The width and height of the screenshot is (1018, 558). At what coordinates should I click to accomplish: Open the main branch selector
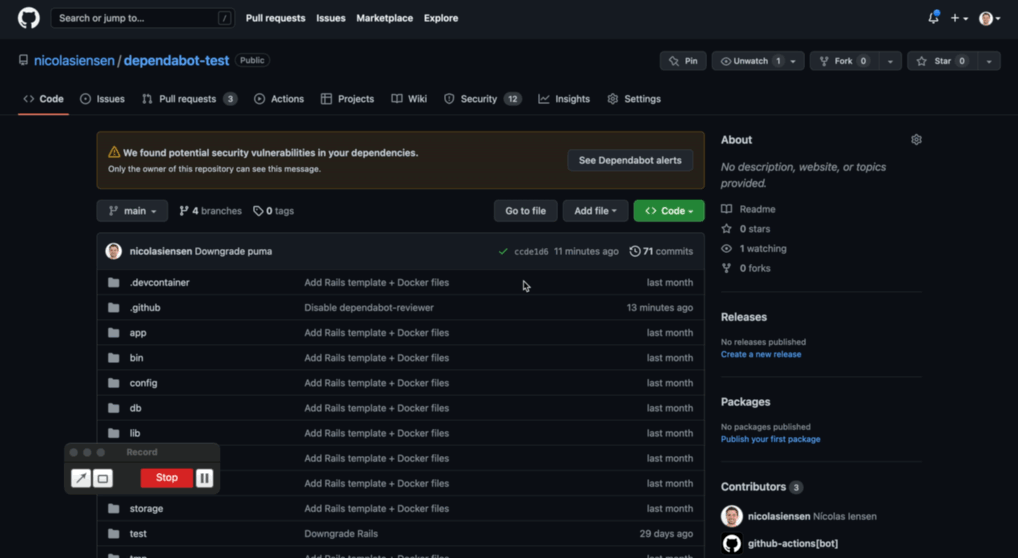pyautogui.click(x=132, y=210)
